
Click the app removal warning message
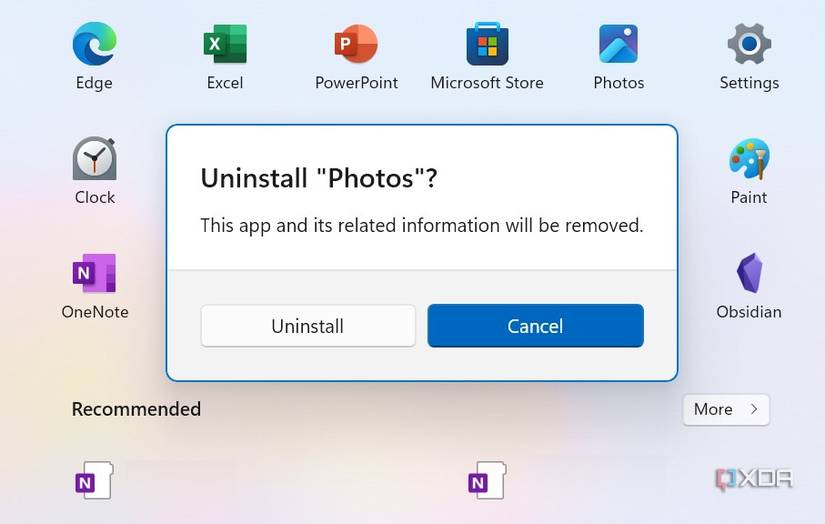pos(421,225)
